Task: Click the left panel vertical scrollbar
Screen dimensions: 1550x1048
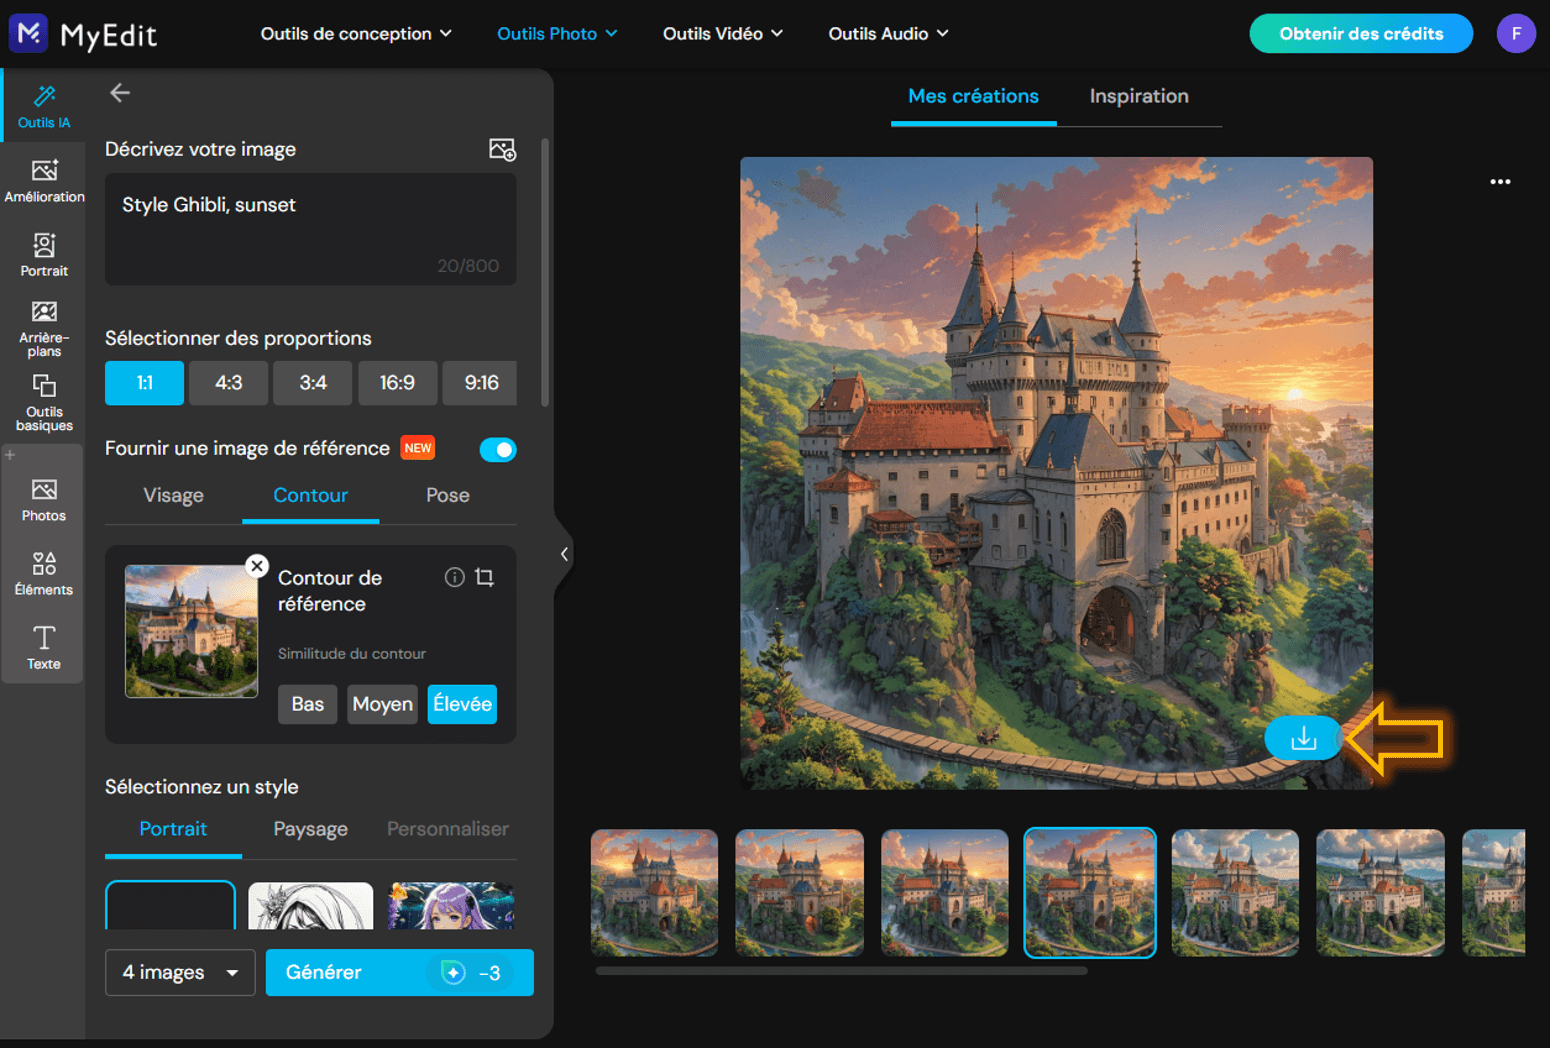Action: (x=545, y=272)
